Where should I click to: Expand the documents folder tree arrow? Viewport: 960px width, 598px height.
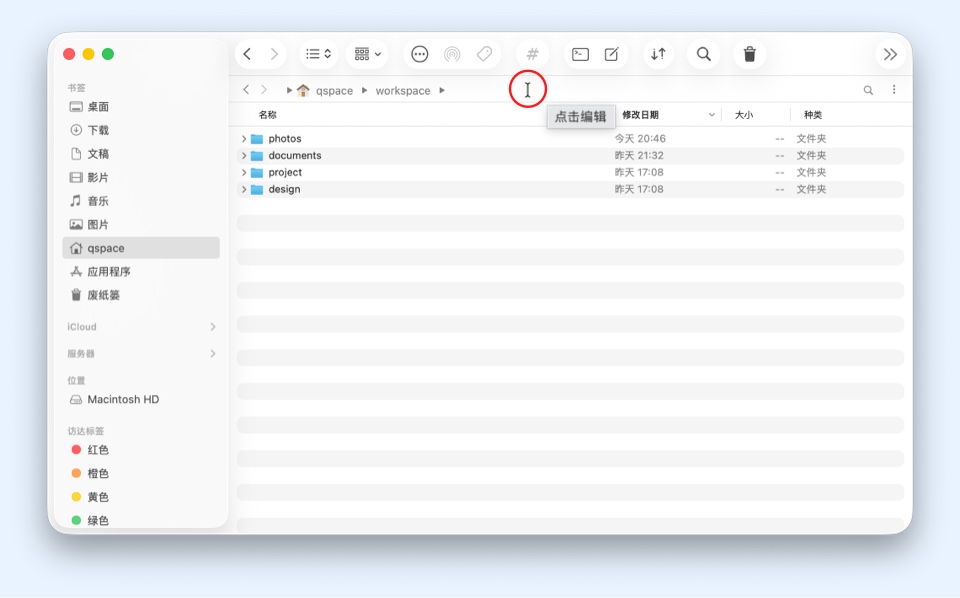coord(244,156)
